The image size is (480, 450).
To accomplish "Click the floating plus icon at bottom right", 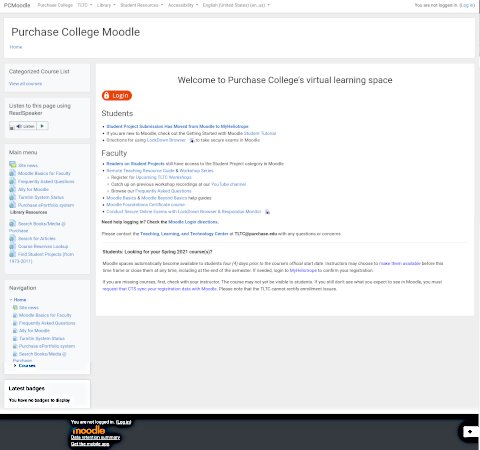I will (470, 432).
